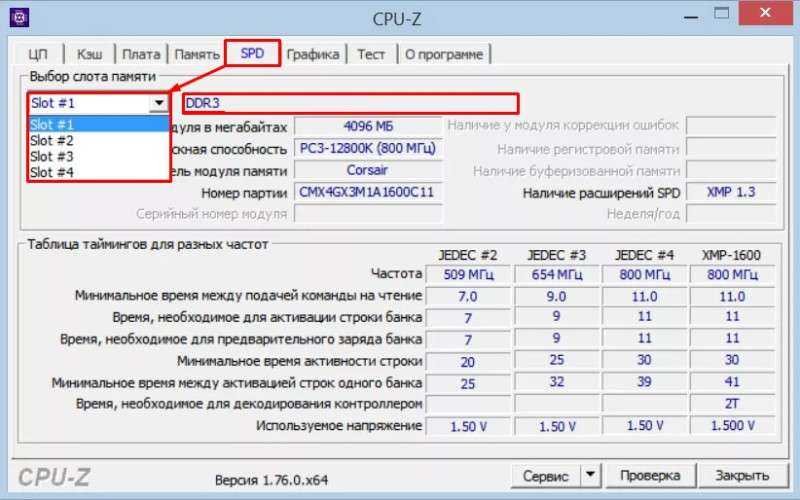The width and height of the screenshot is (800, 500).
Task: Click the JEDEC #3 column header
Action: pos(556,255)
